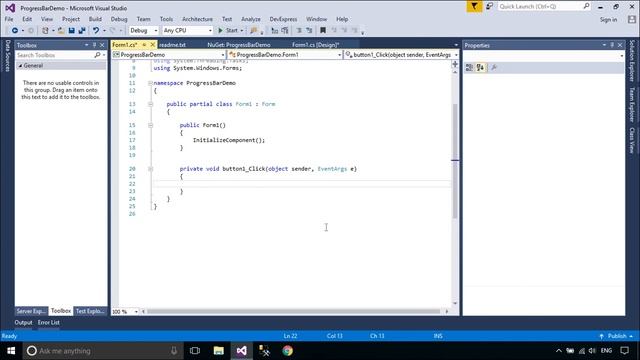Switch Properties to Alphabetical view
This screenshot has height=360, width=640.
(x=480, y=67)
